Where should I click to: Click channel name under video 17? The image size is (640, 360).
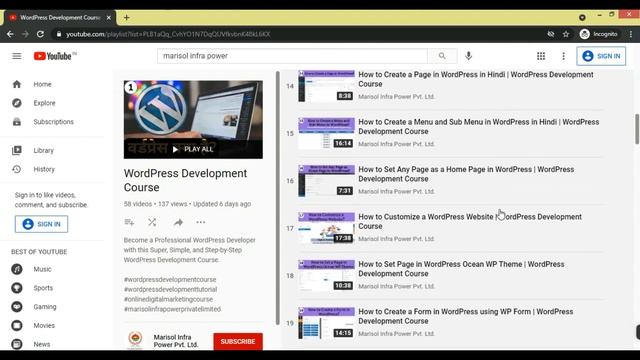396,239
